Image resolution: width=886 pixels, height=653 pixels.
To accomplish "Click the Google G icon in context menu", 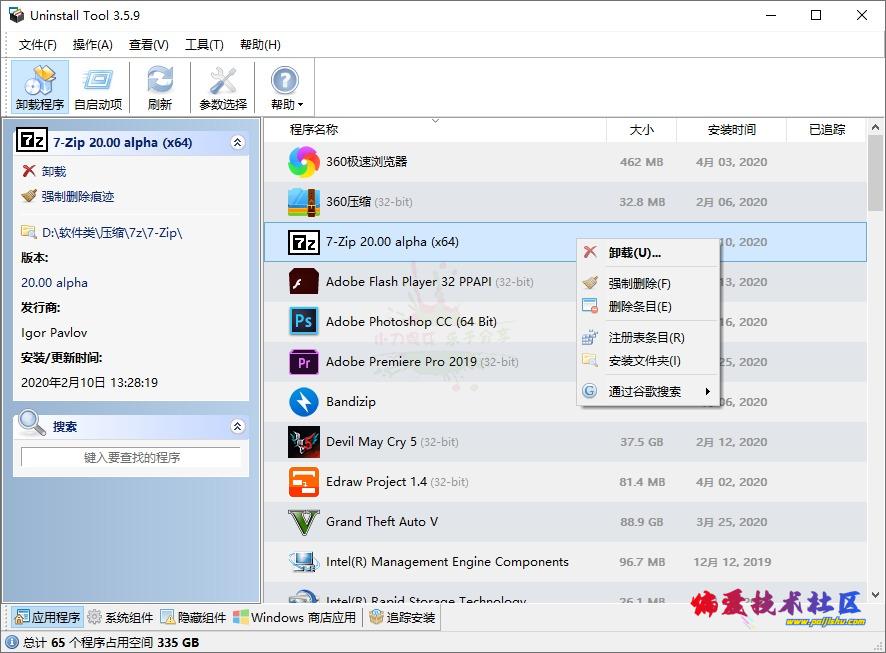I will pos(590,391).
